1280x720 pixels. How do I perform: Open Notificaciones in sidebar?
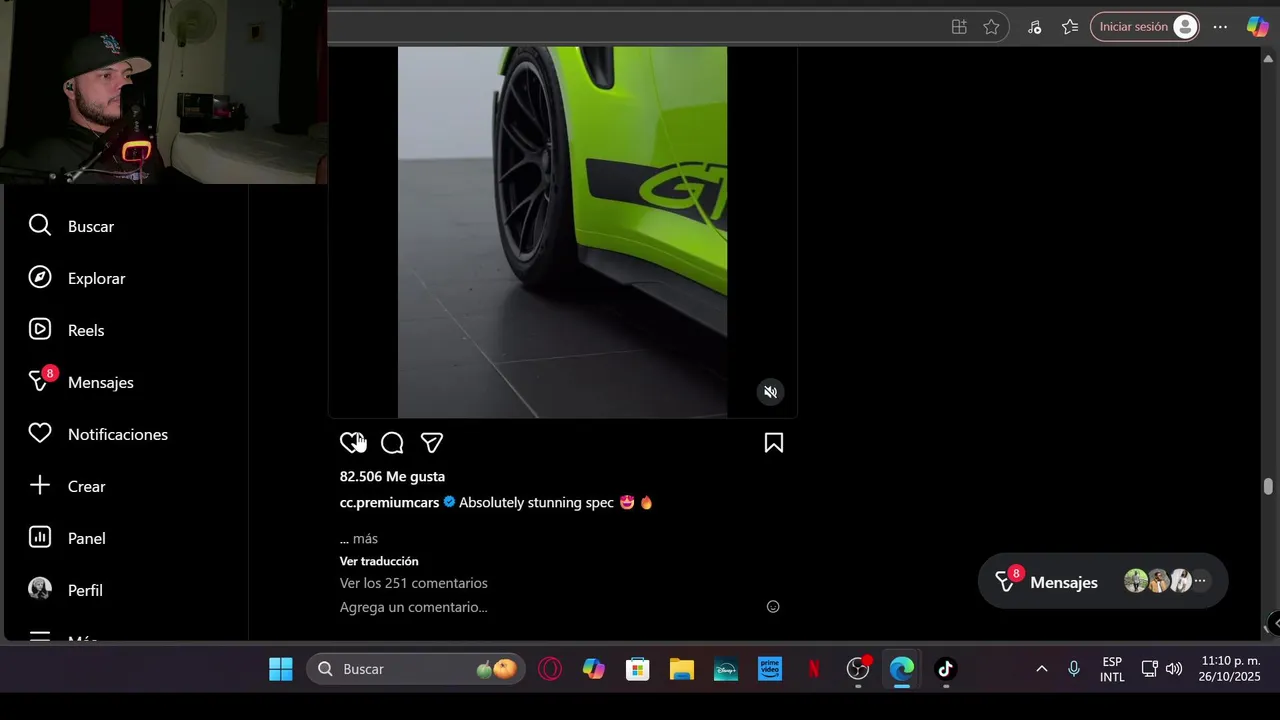[98, 434]
